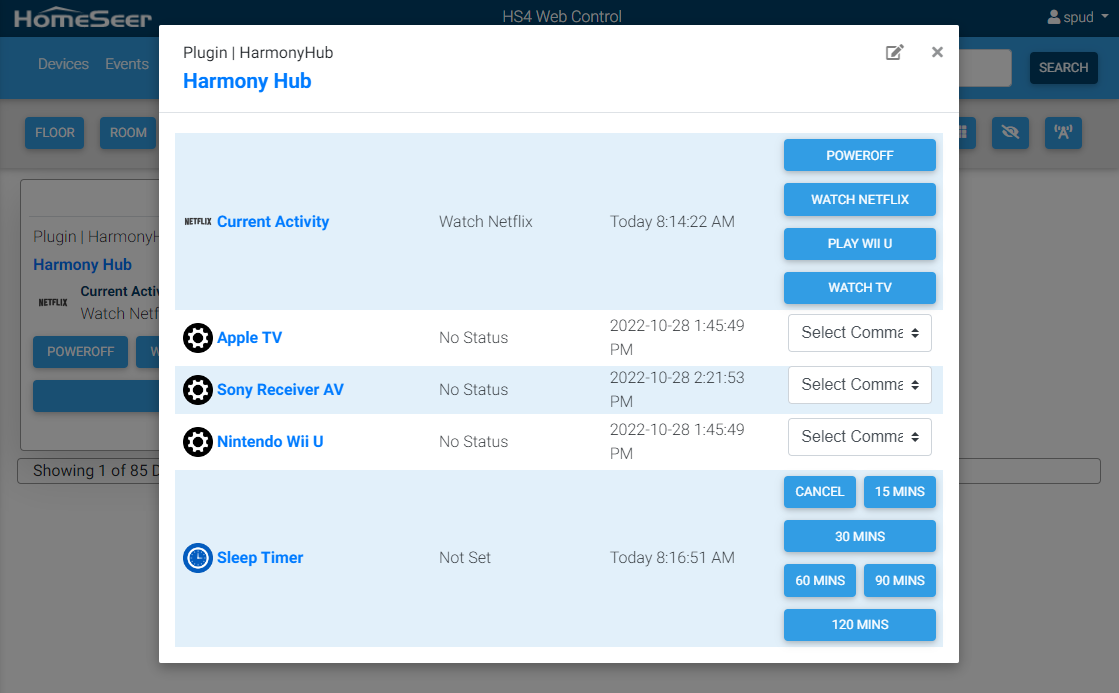
Task: Open the Current Activity device link
Action: click(x=273, y=222)
